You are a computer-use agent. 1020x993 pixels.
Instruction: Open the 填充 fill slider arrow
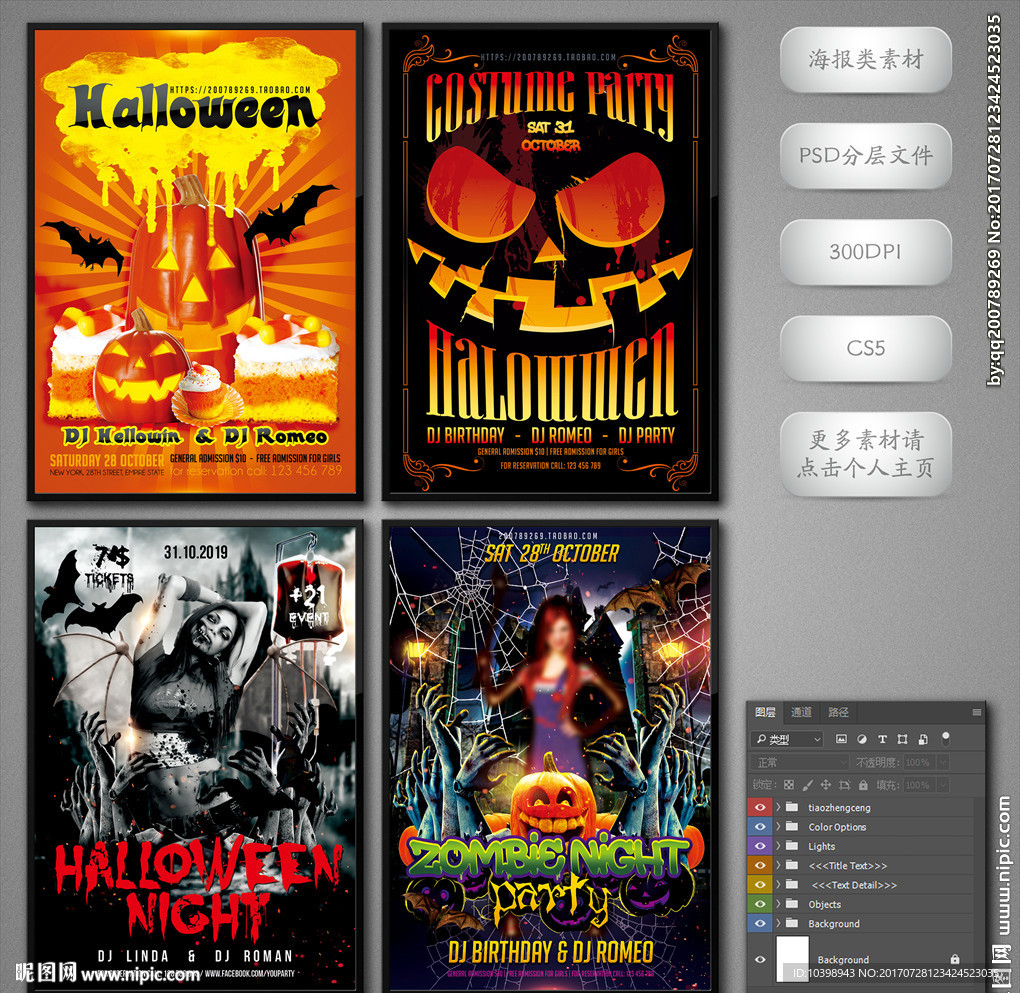(943, 785)
